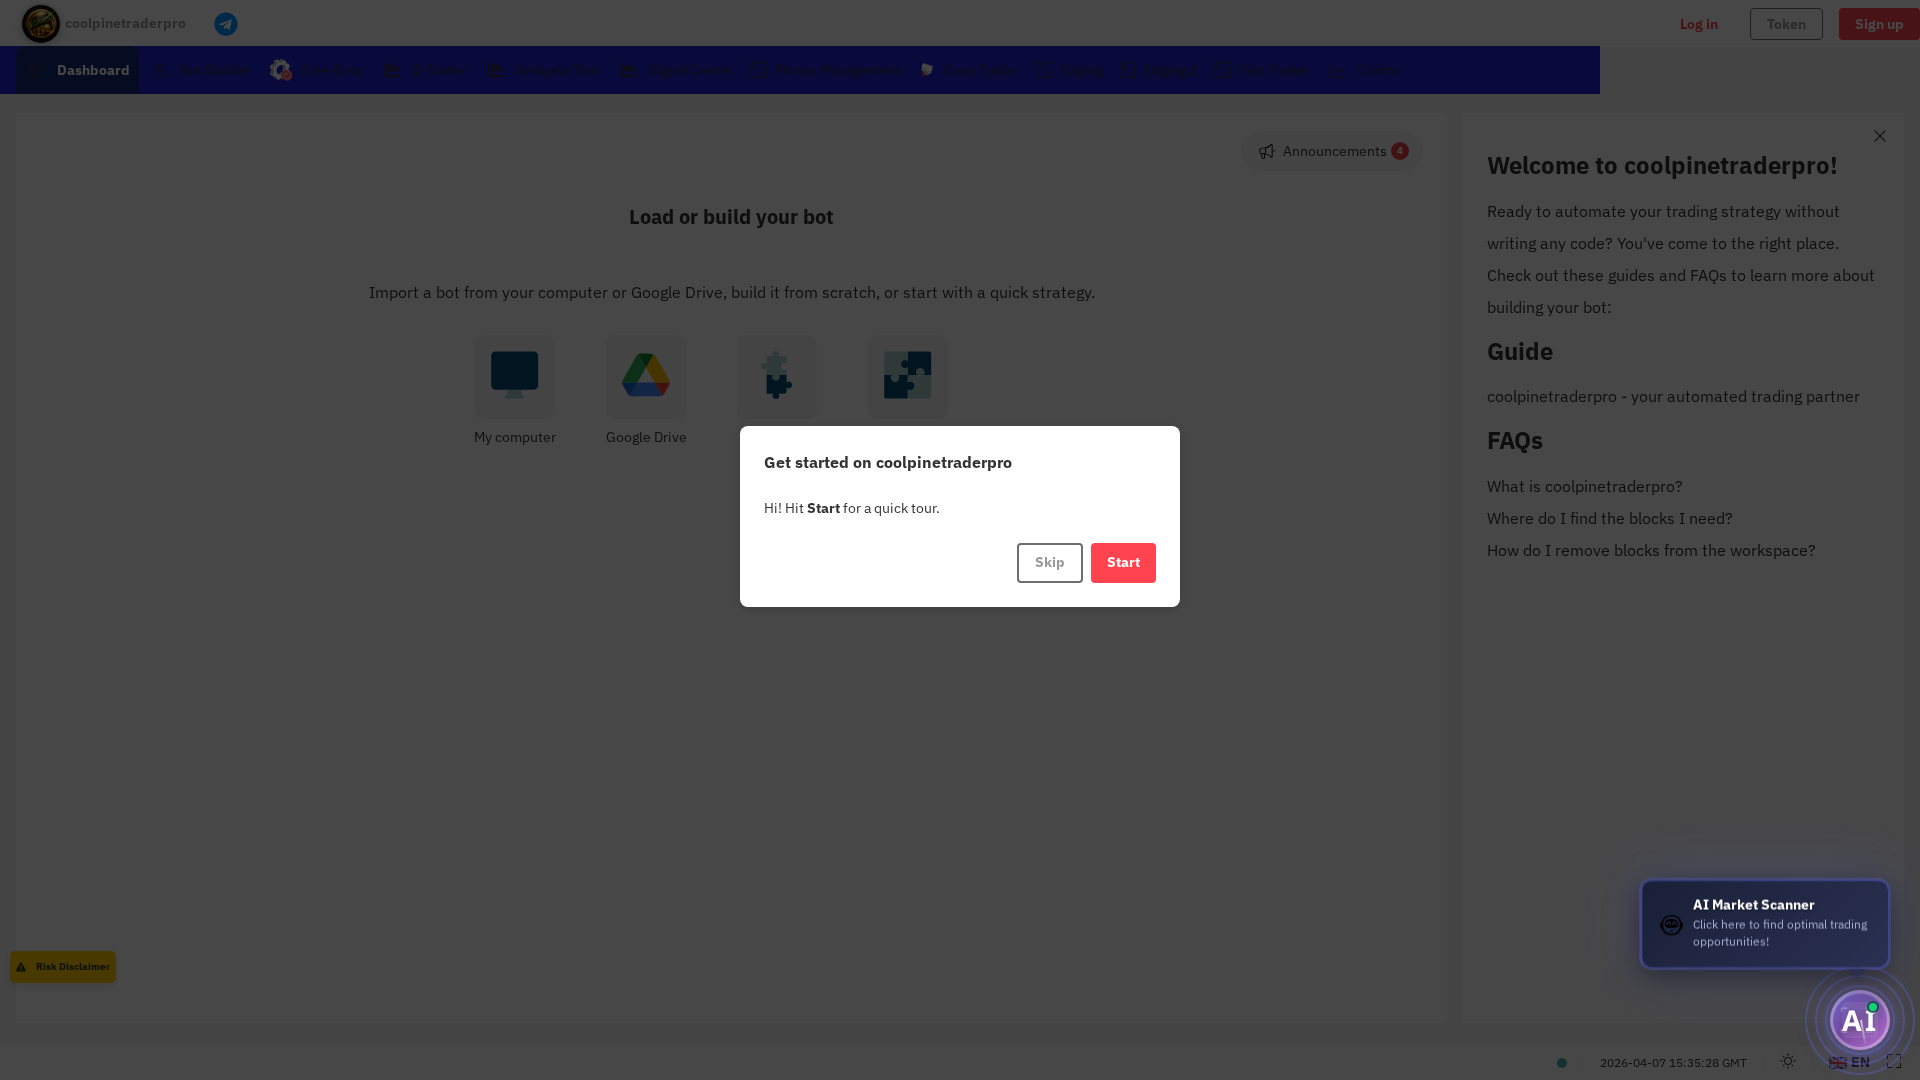Click the coolpinetraderpro logo image
This screenshot has height=1080, width=1920.
pos(41,24)
